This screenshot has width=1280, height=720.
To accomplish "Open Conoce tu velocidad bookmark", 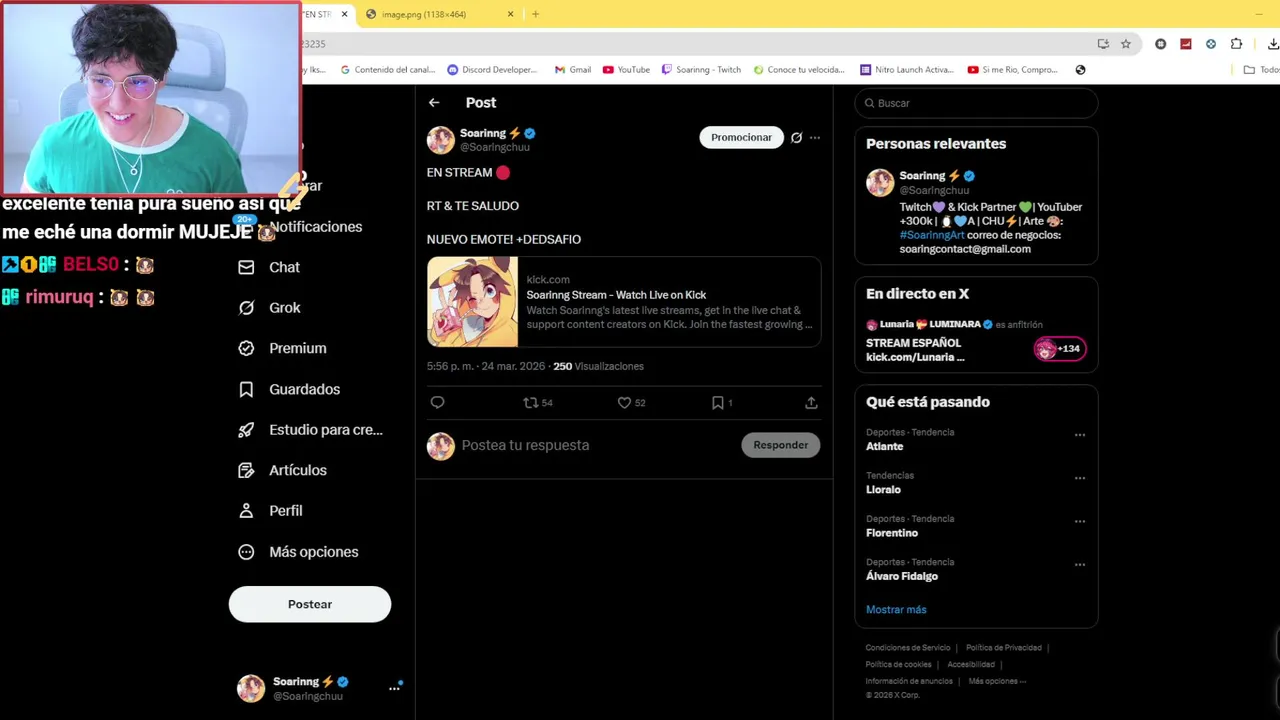I will click(799, 70).
